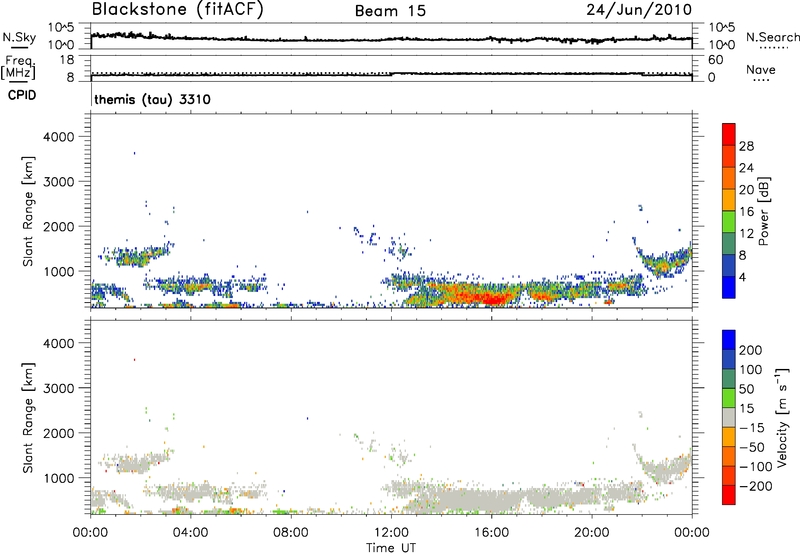Select the "Freq. [MHz]" axis label
Viewport: 800px width, 554px height.
point(19,68)
